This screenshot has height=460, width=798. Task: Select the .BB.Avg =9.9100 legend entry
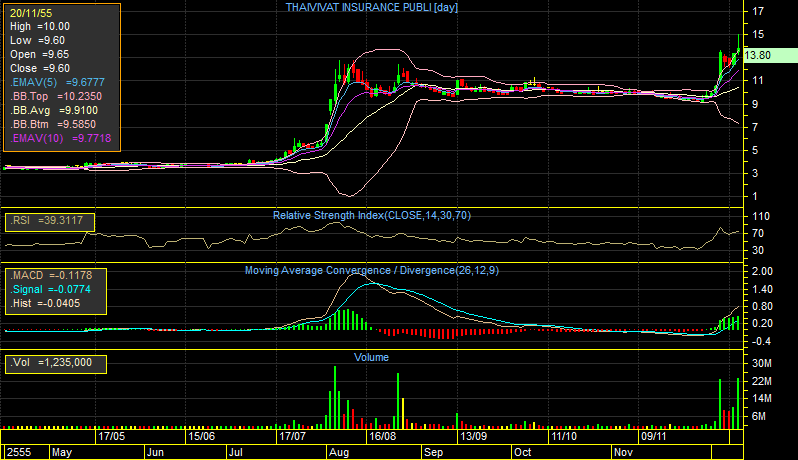coord(54,110)
